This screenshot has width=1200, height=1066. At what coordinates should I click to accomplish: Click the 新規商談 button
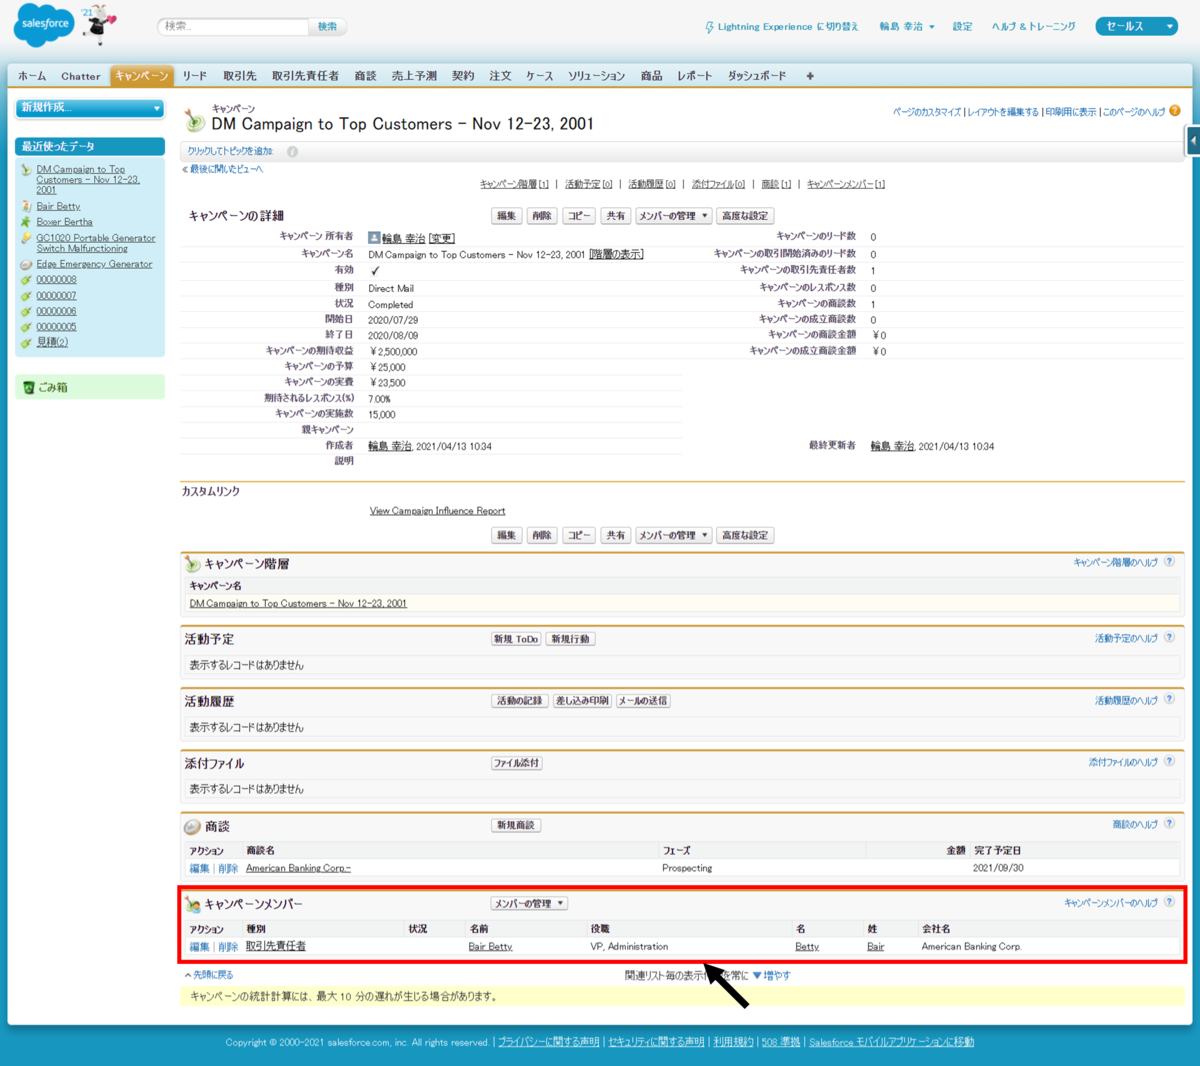pos(516,825)
